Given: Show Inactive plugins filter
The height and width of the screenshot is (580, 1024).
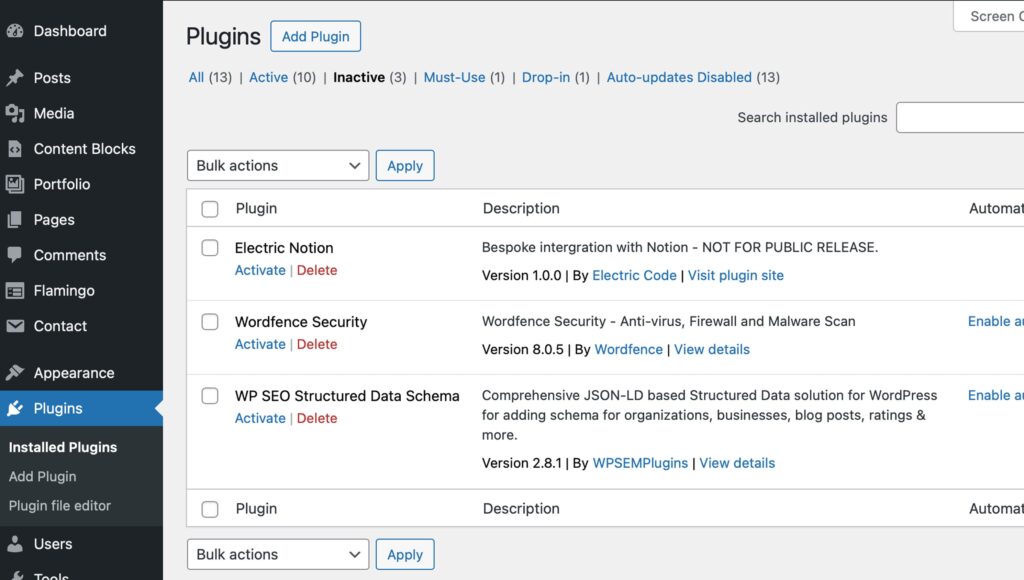Looking at the screenshot, I should click(359, 77).
